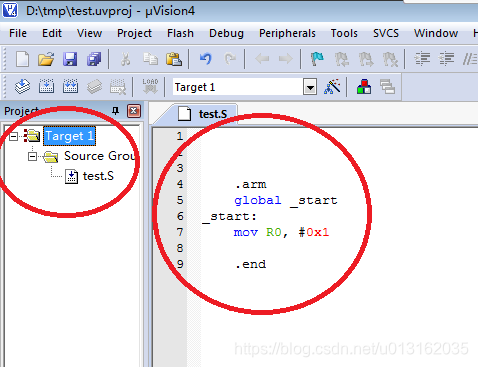Create a new file with the New icon
The height and width of the screenshot is (367, 478).
(23, 59)
